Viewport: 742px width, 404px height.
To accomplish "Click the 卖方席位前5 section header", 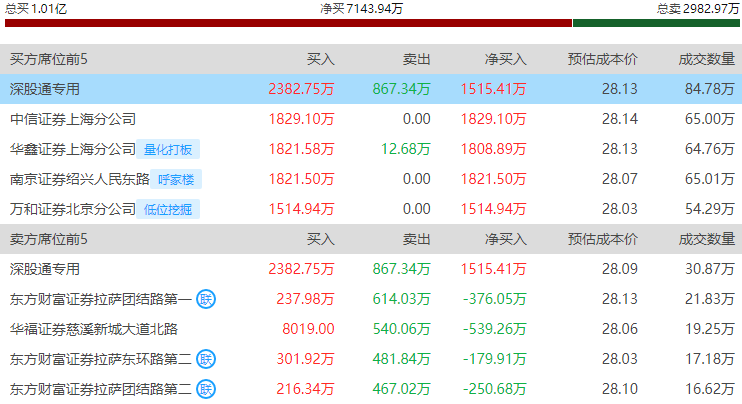I will pyautogui.click(x=48, y=239).
